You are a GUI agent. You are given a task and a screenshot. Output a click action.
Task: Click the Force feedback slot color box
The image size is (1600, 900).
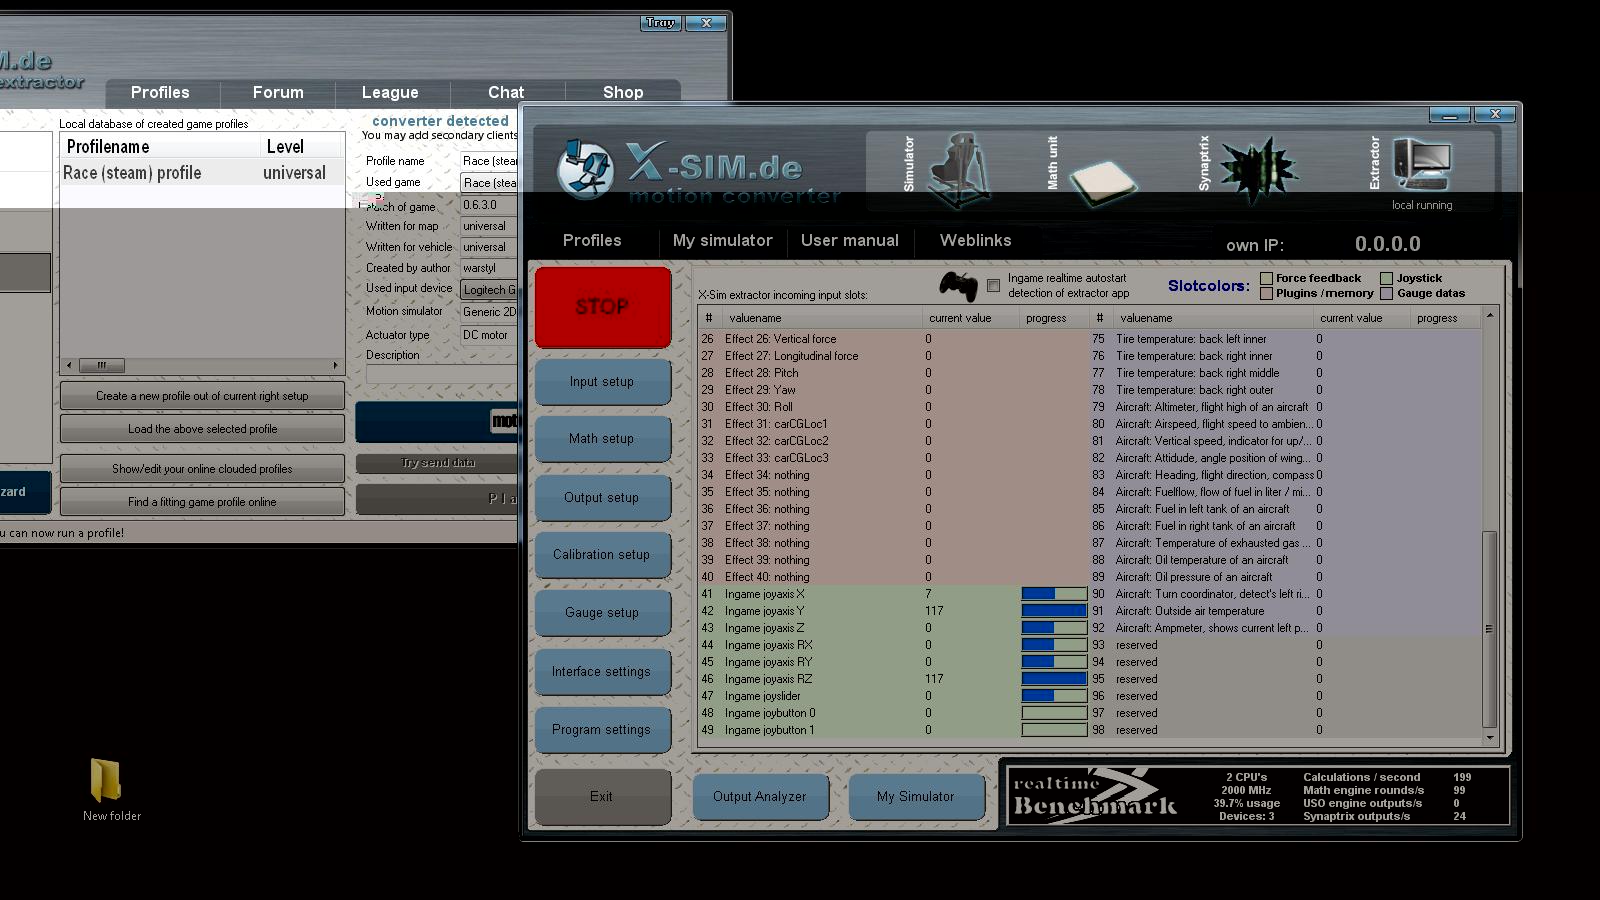(x=1266, y=278)
